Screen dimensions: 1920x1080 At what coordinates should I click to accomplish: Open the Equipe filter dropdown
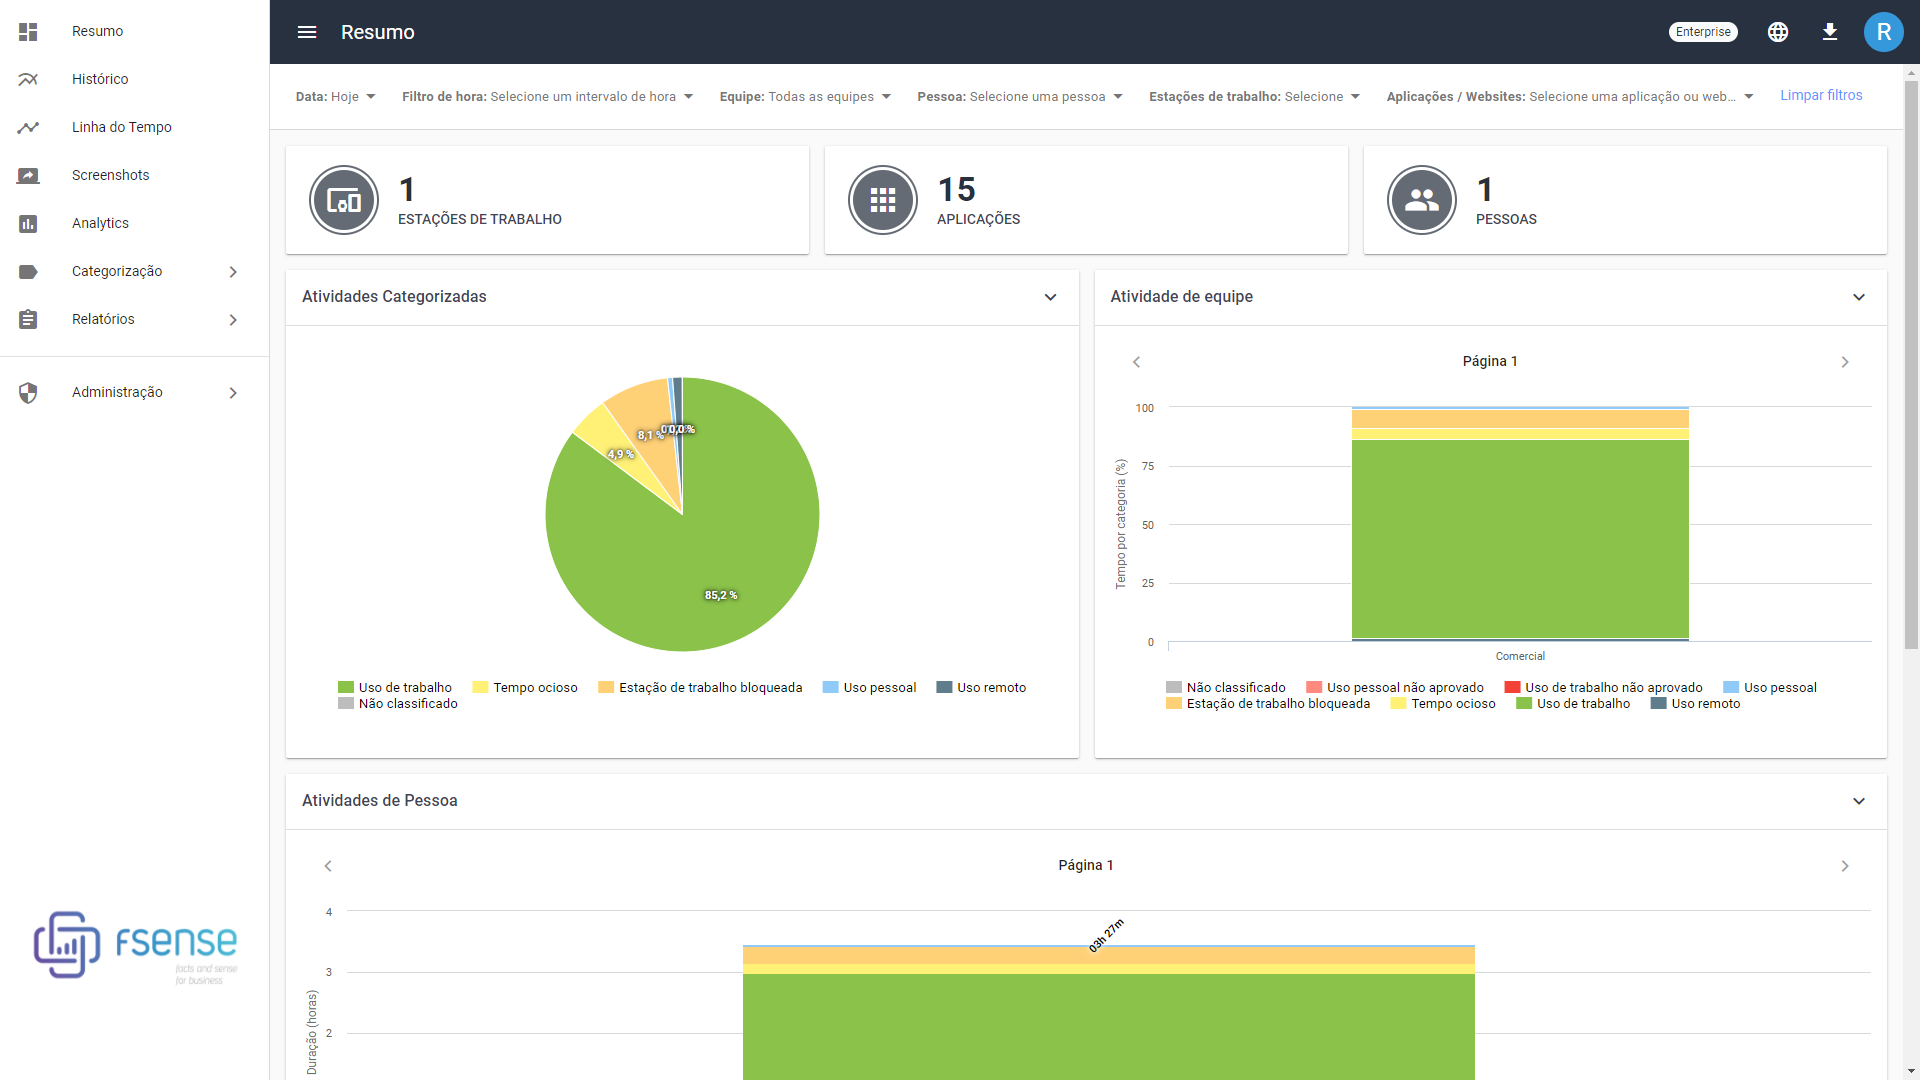(x=804, y=96)
